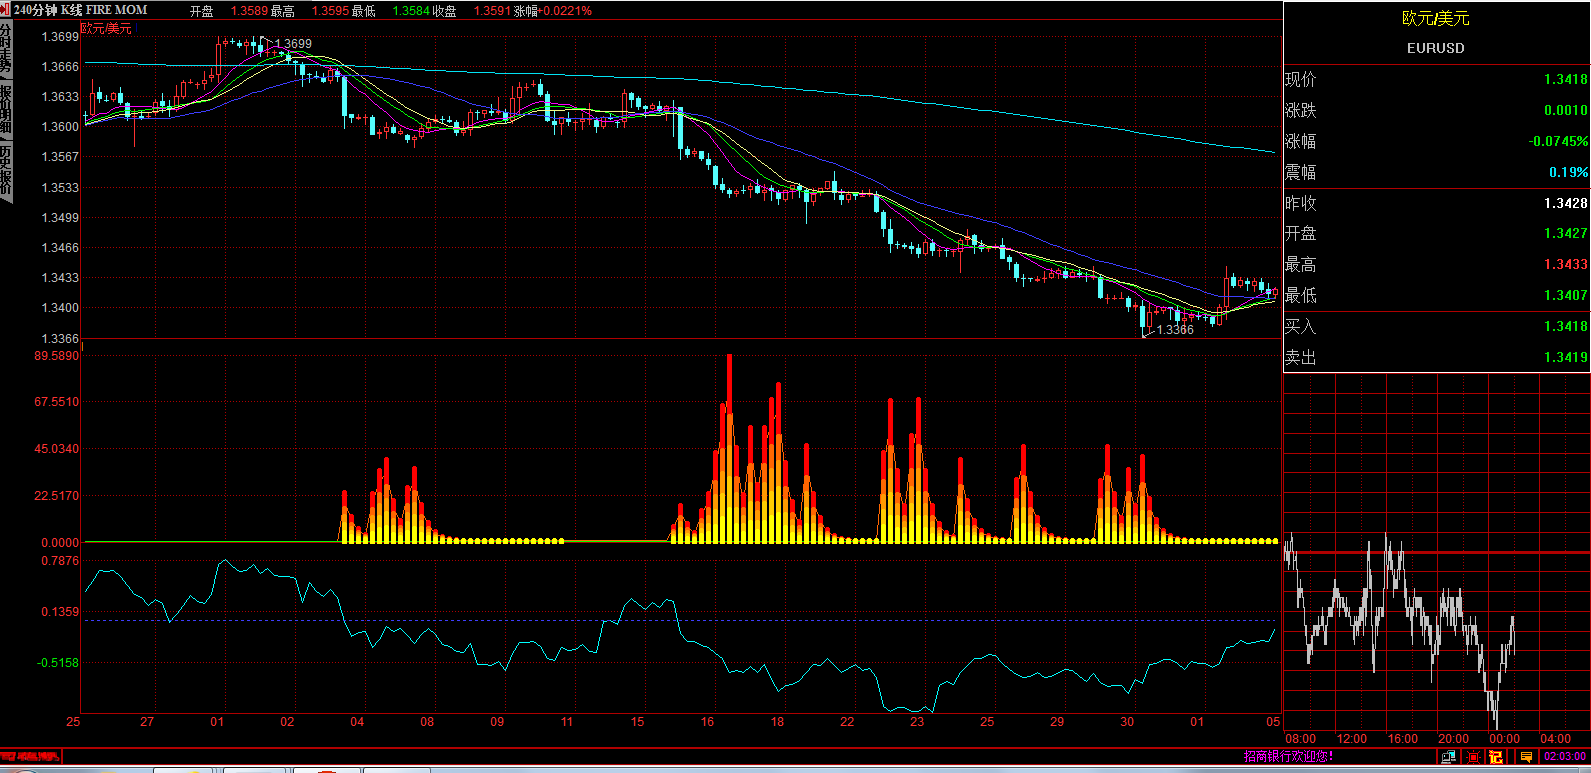This screenshot has height=773, width=1591.
Task: Click 16:00 on the intraday mini chart axis
Action: click(1403, 739)
